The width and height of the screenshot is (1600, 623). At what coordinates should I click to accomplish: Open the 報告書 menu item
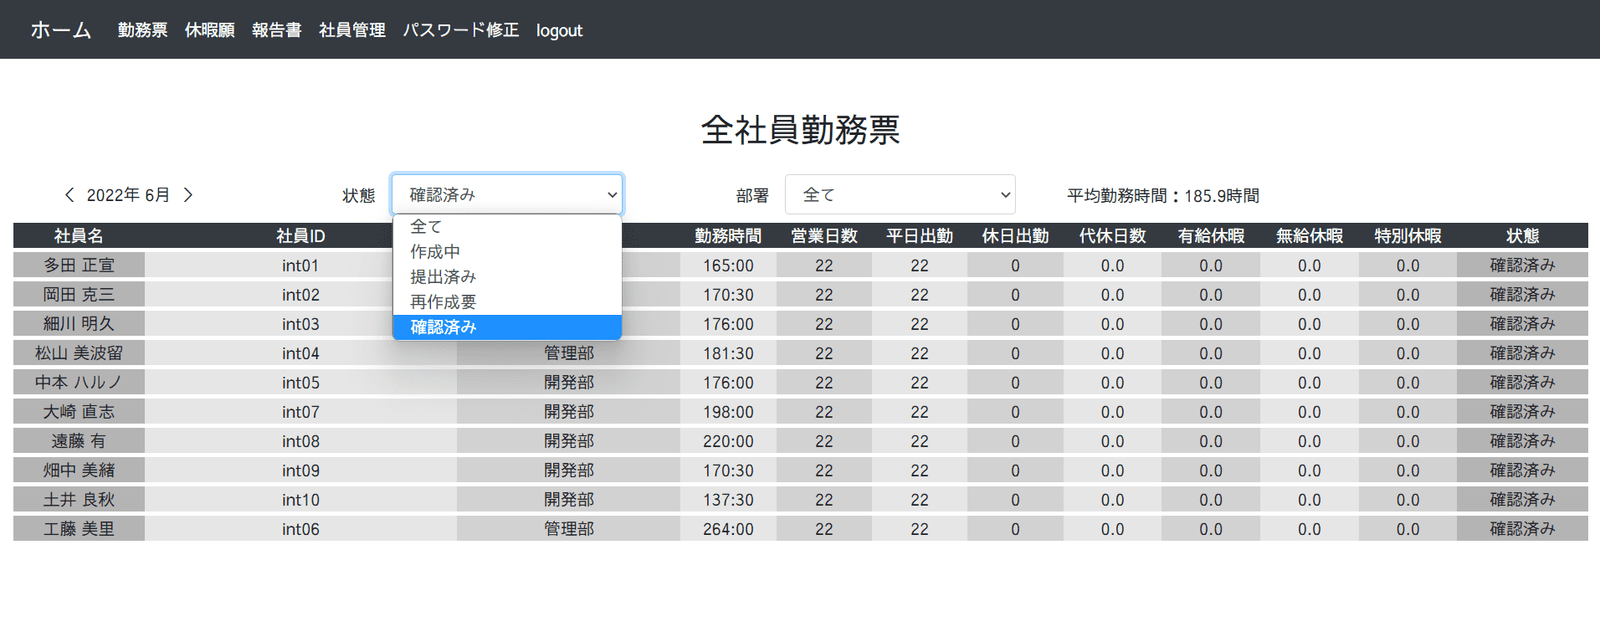[x=277, y=30]
